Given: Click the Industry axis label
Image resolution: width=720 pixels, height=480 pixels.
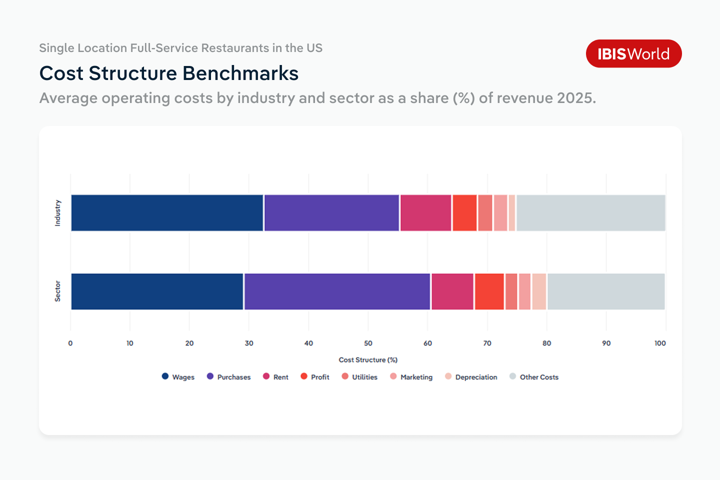Looking at the screenshot, I should [58, 213].
